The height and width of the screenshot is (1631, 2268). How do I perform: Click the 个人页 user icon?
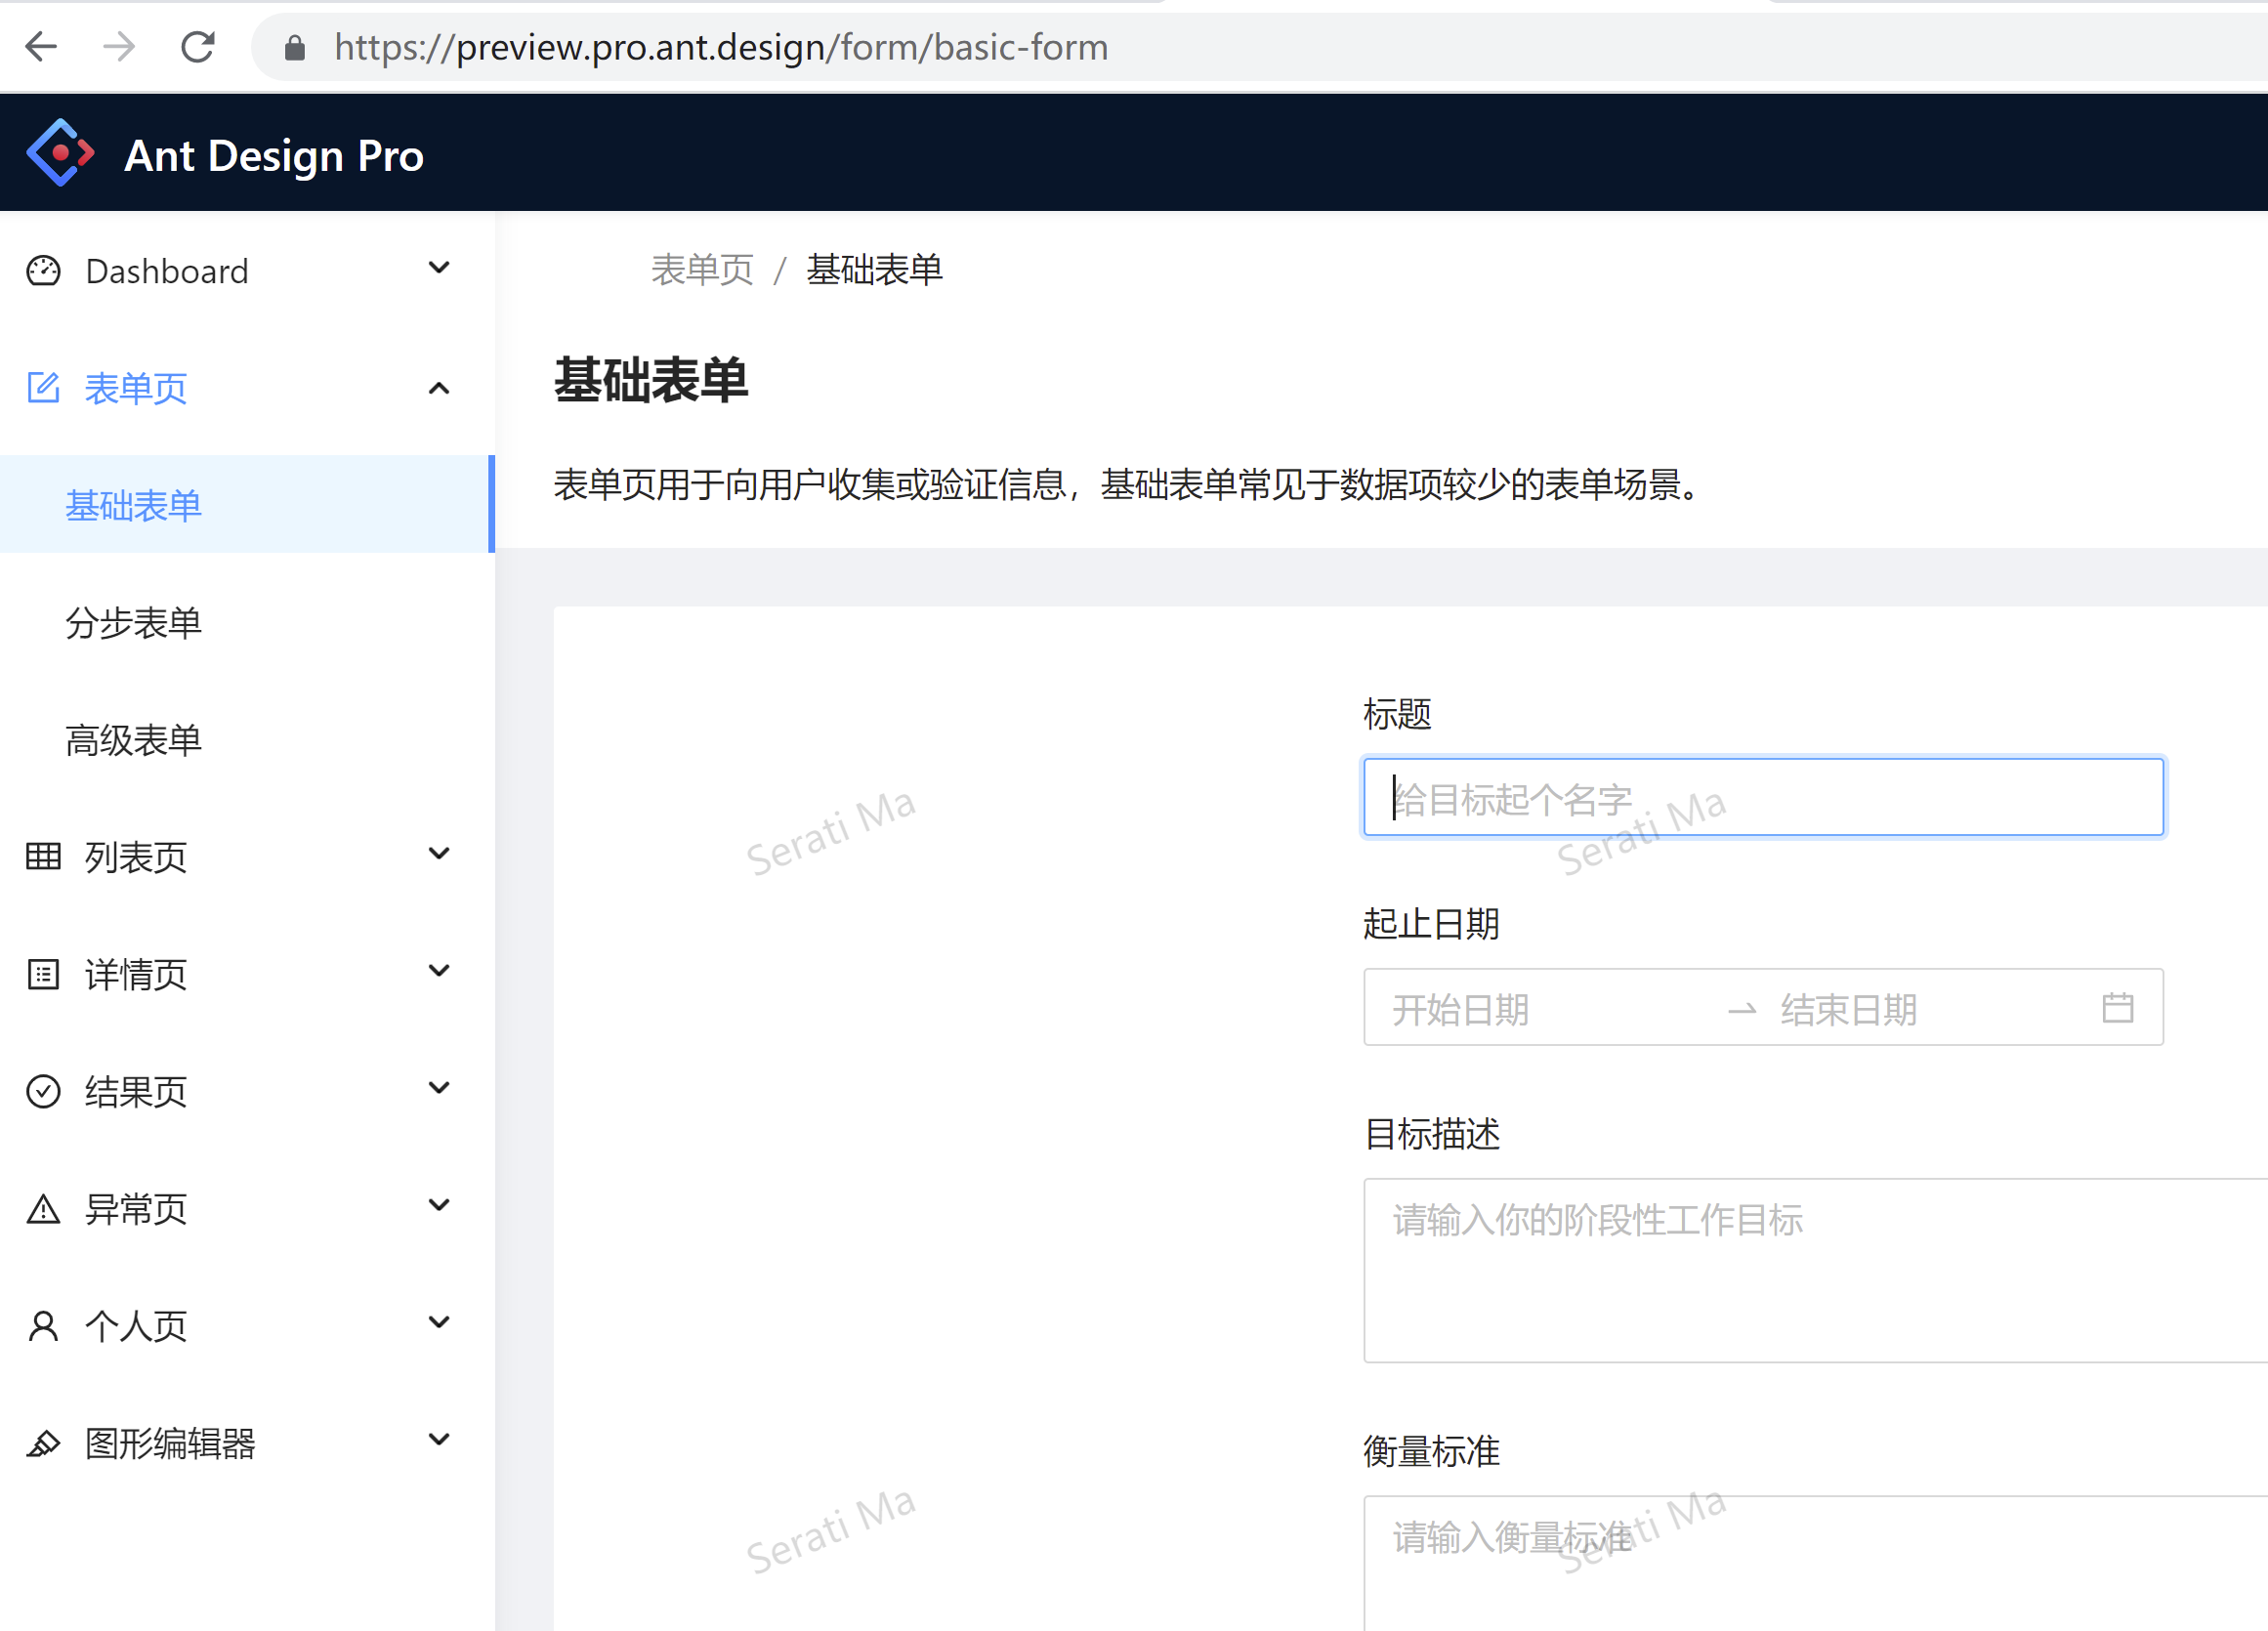point(43,1326)
